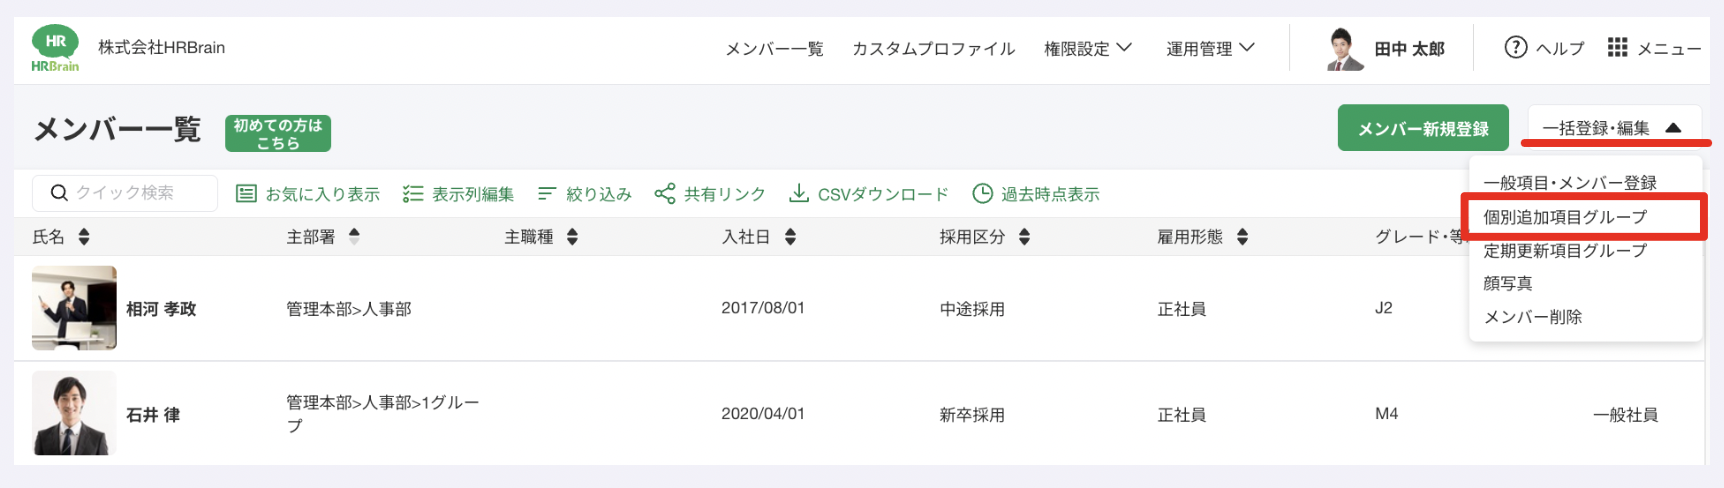Open the help question mark icon
Image resolution: width=1724 pixels, height=488 pixels.
point(1515,48)
